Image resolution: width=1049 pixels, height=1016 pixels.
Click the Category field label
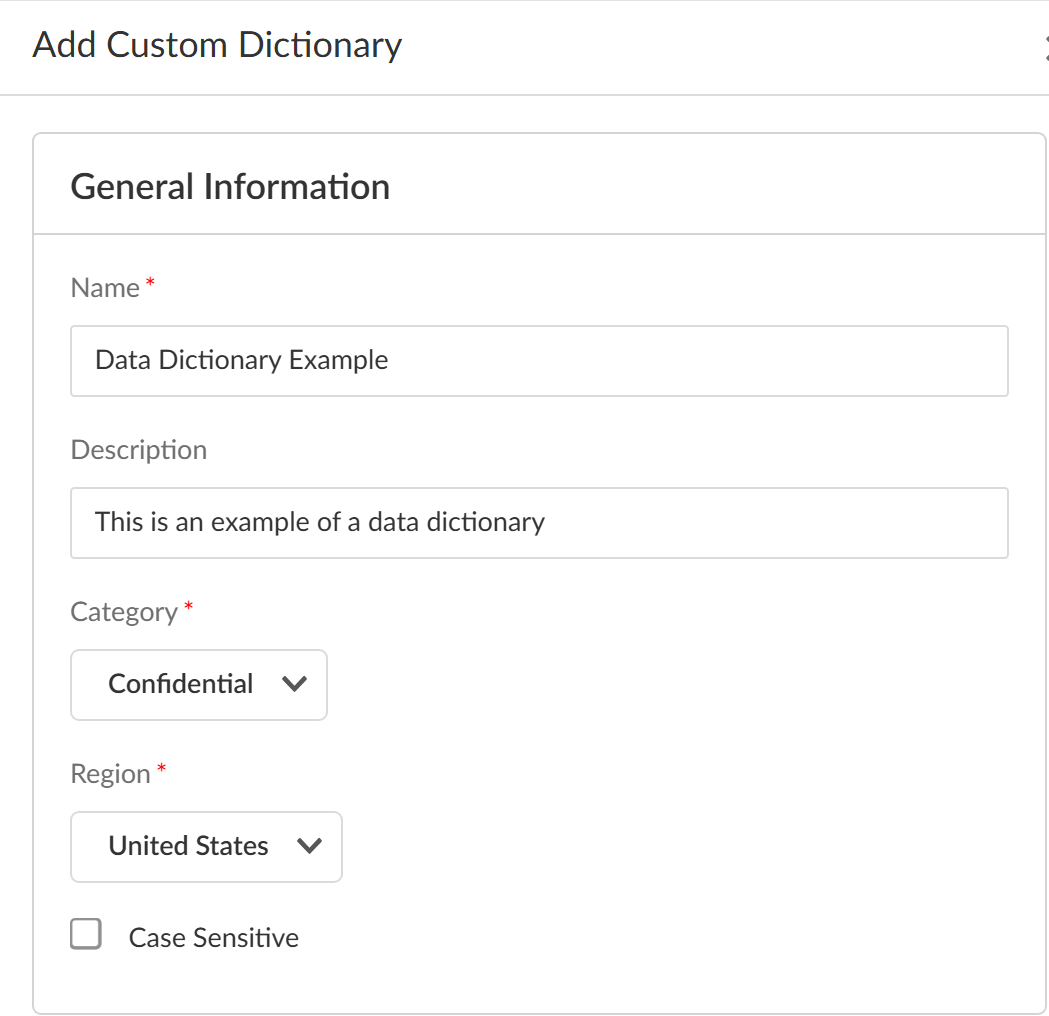click(124, 612)
